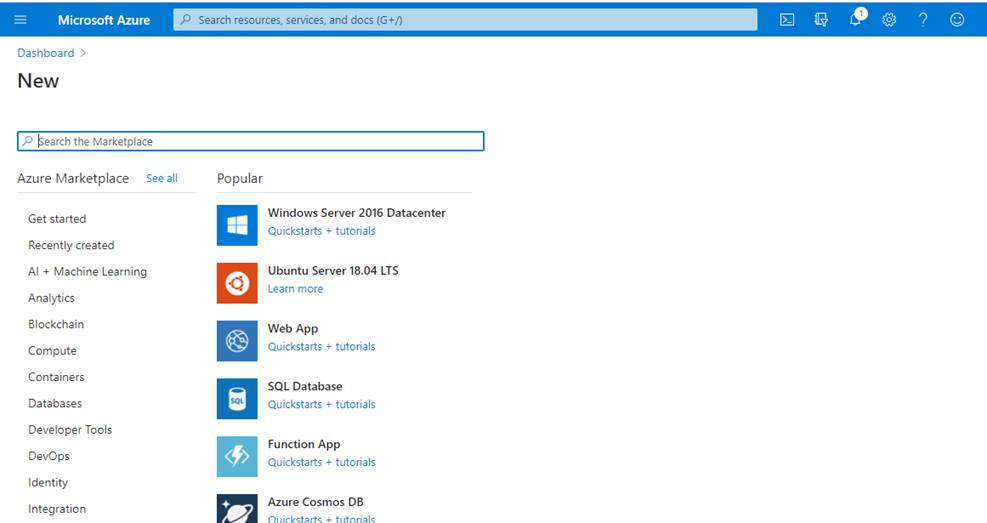Open portal settings gear

tap(889, 20)
